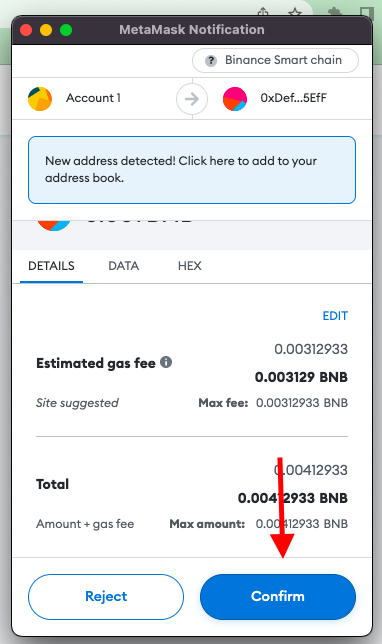382x644 pixels.
Task: Reject the transaction
Action: 106,596
